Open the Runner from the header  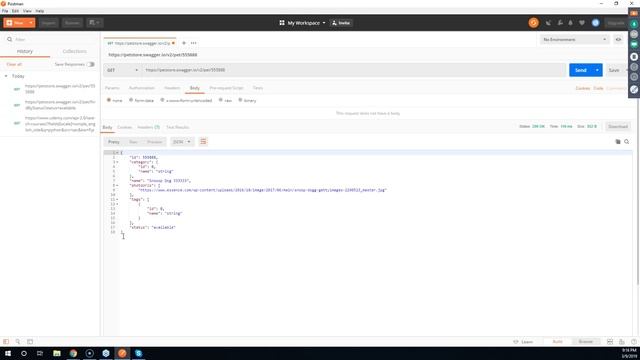point(72,23)
